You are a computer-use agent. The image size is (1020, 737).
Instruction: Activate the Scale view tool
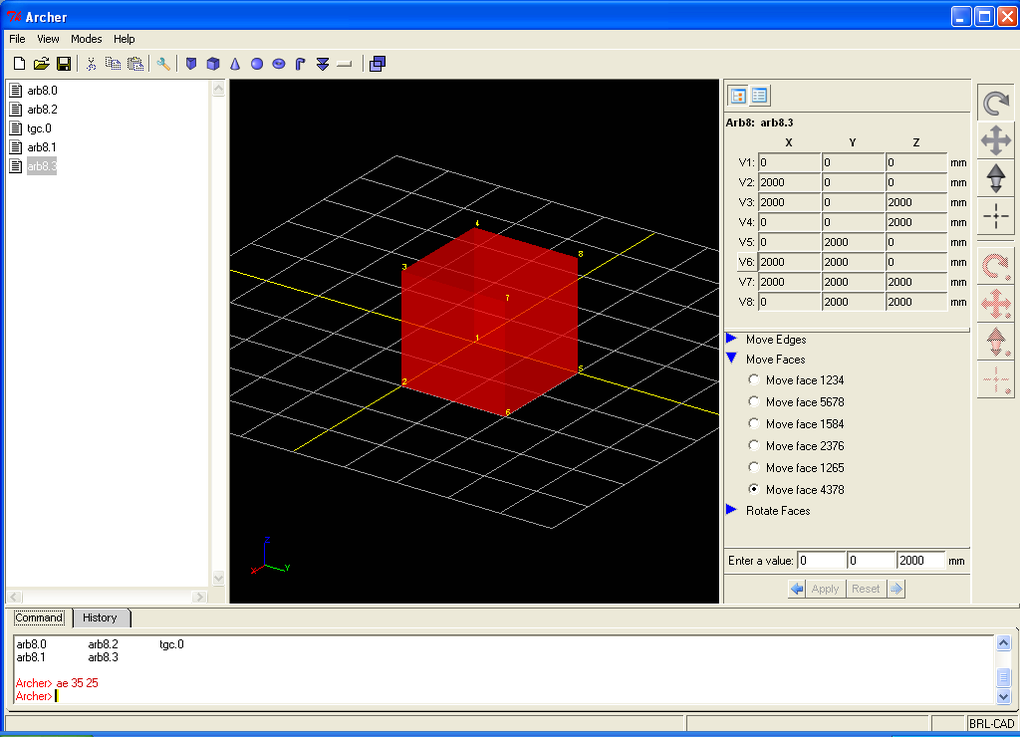(996, 178)
